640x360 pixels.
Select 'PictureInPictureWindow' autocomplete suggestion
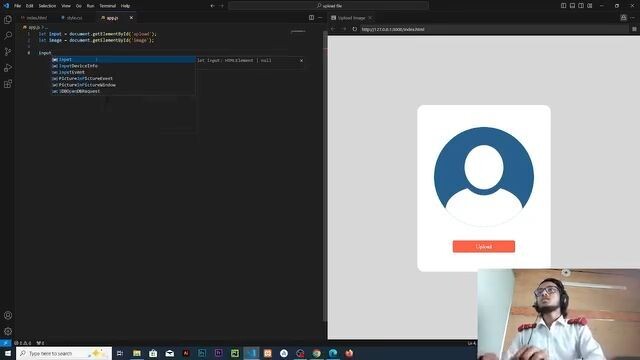tap(123, 85)
